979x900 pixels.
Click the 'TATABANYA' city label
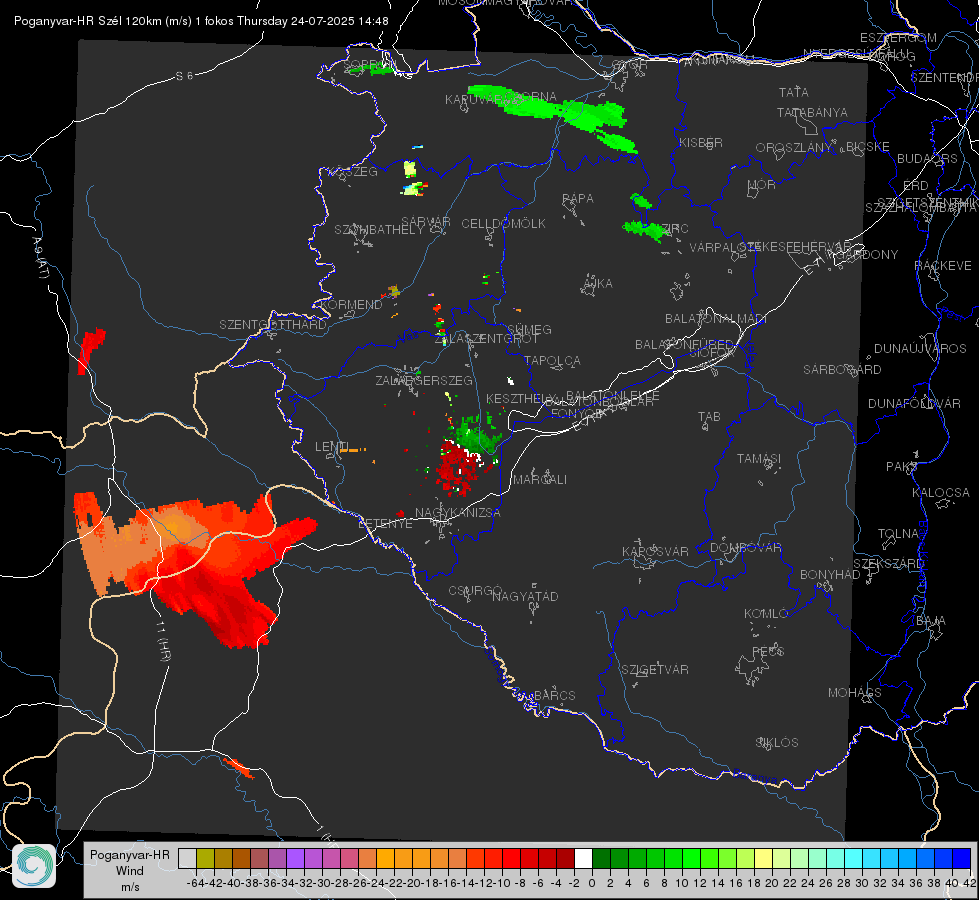(812, 112)
